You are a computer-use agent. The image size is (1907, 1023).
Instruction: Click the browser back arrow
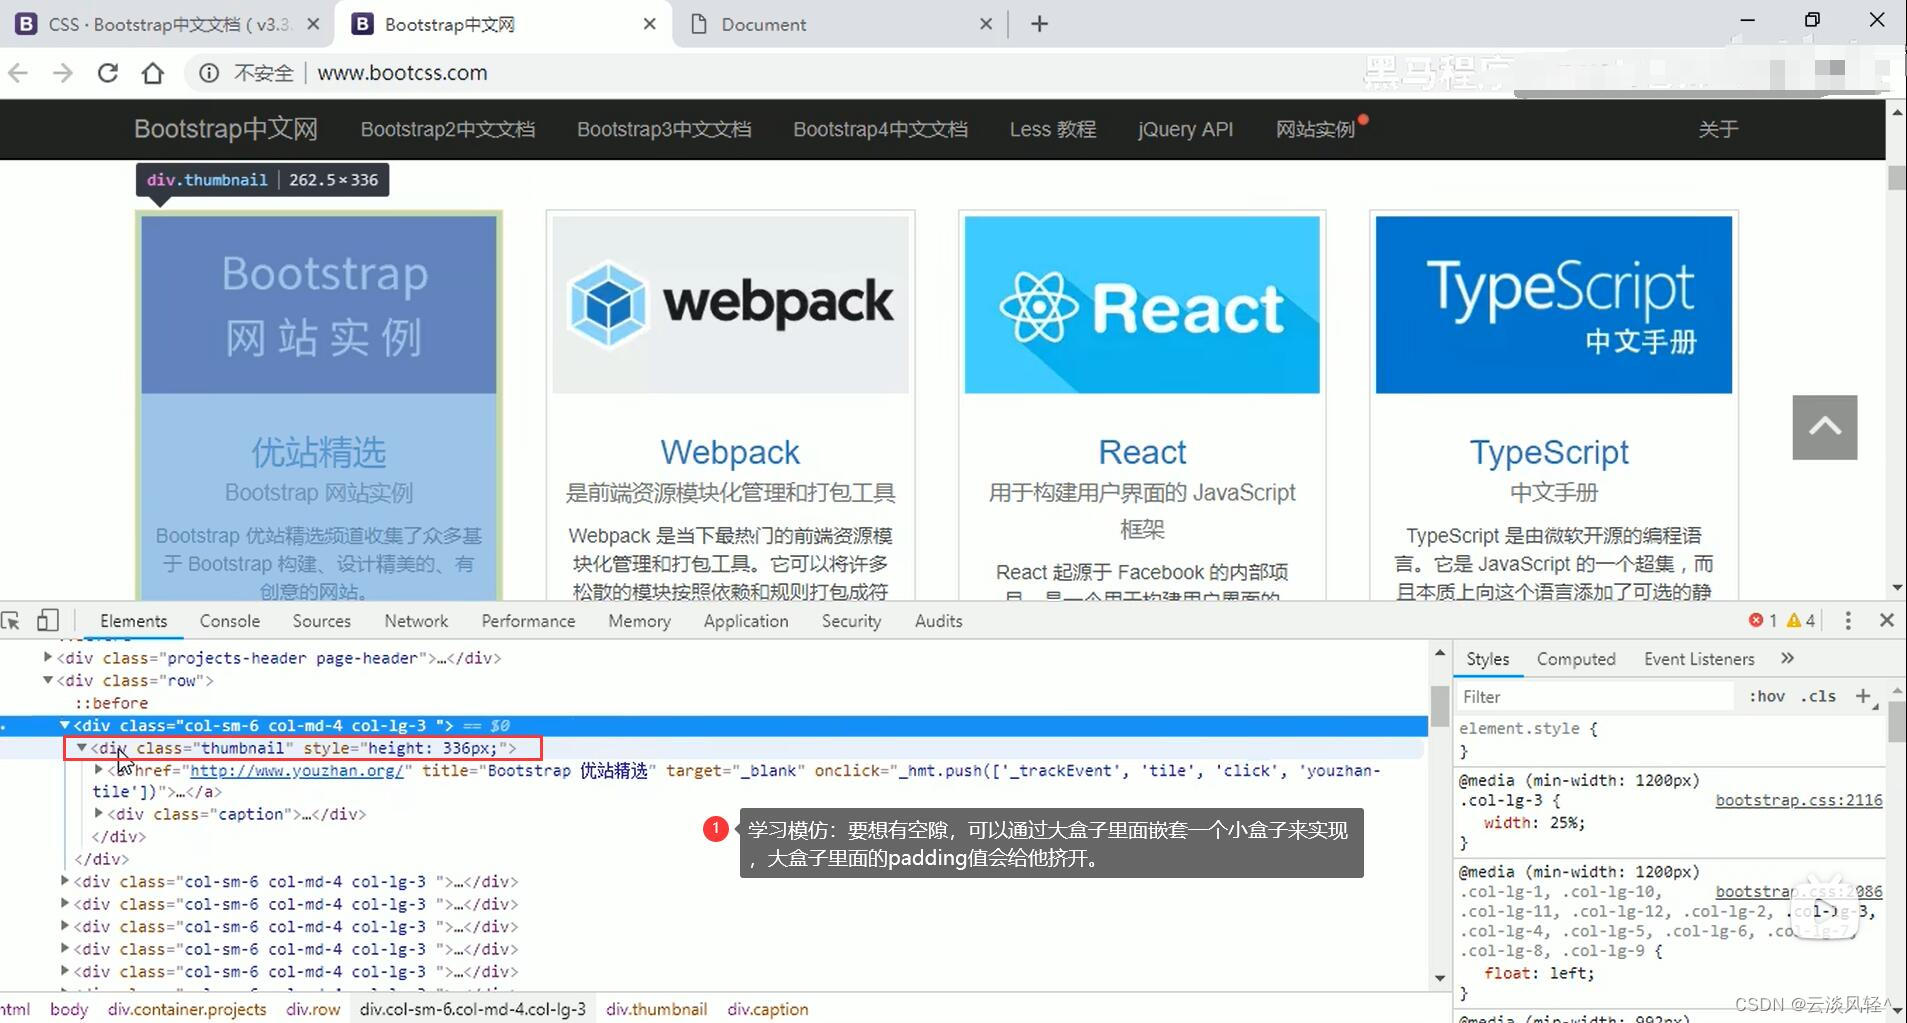click(18, 73)
